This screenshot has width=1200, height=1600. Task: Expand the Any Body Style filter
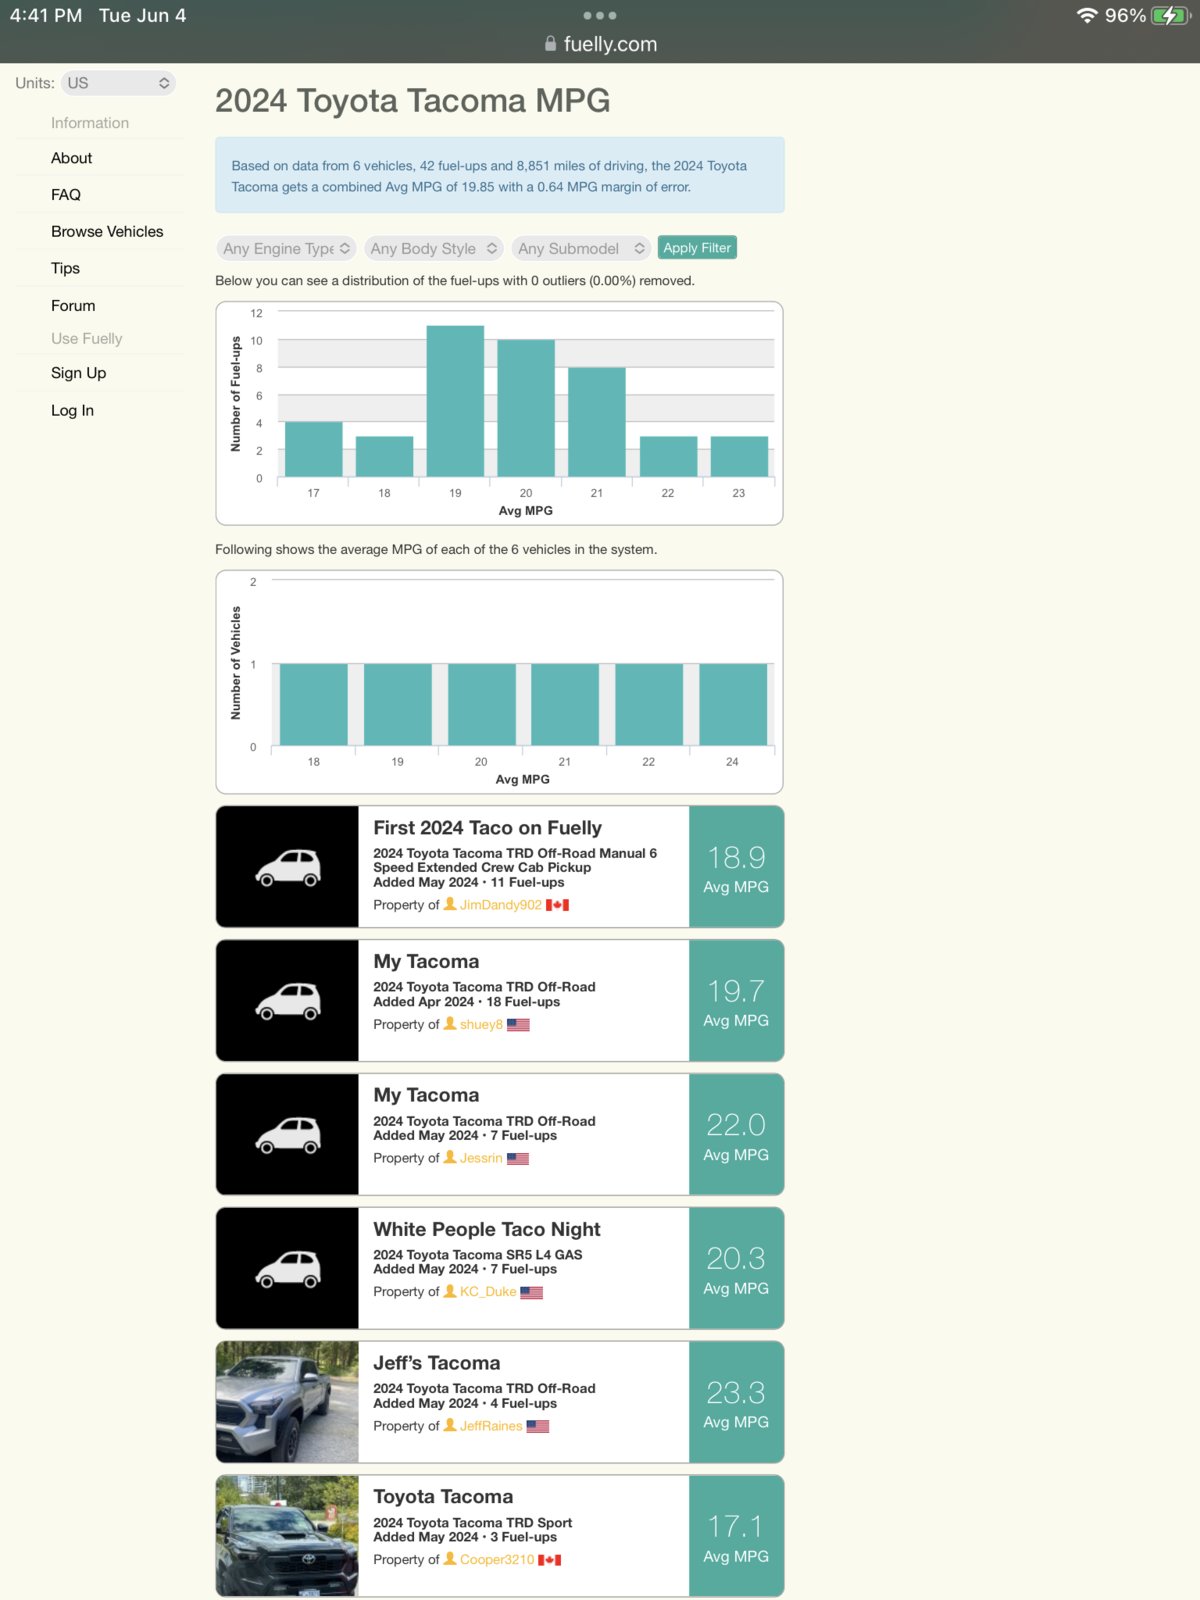point(434,248)
